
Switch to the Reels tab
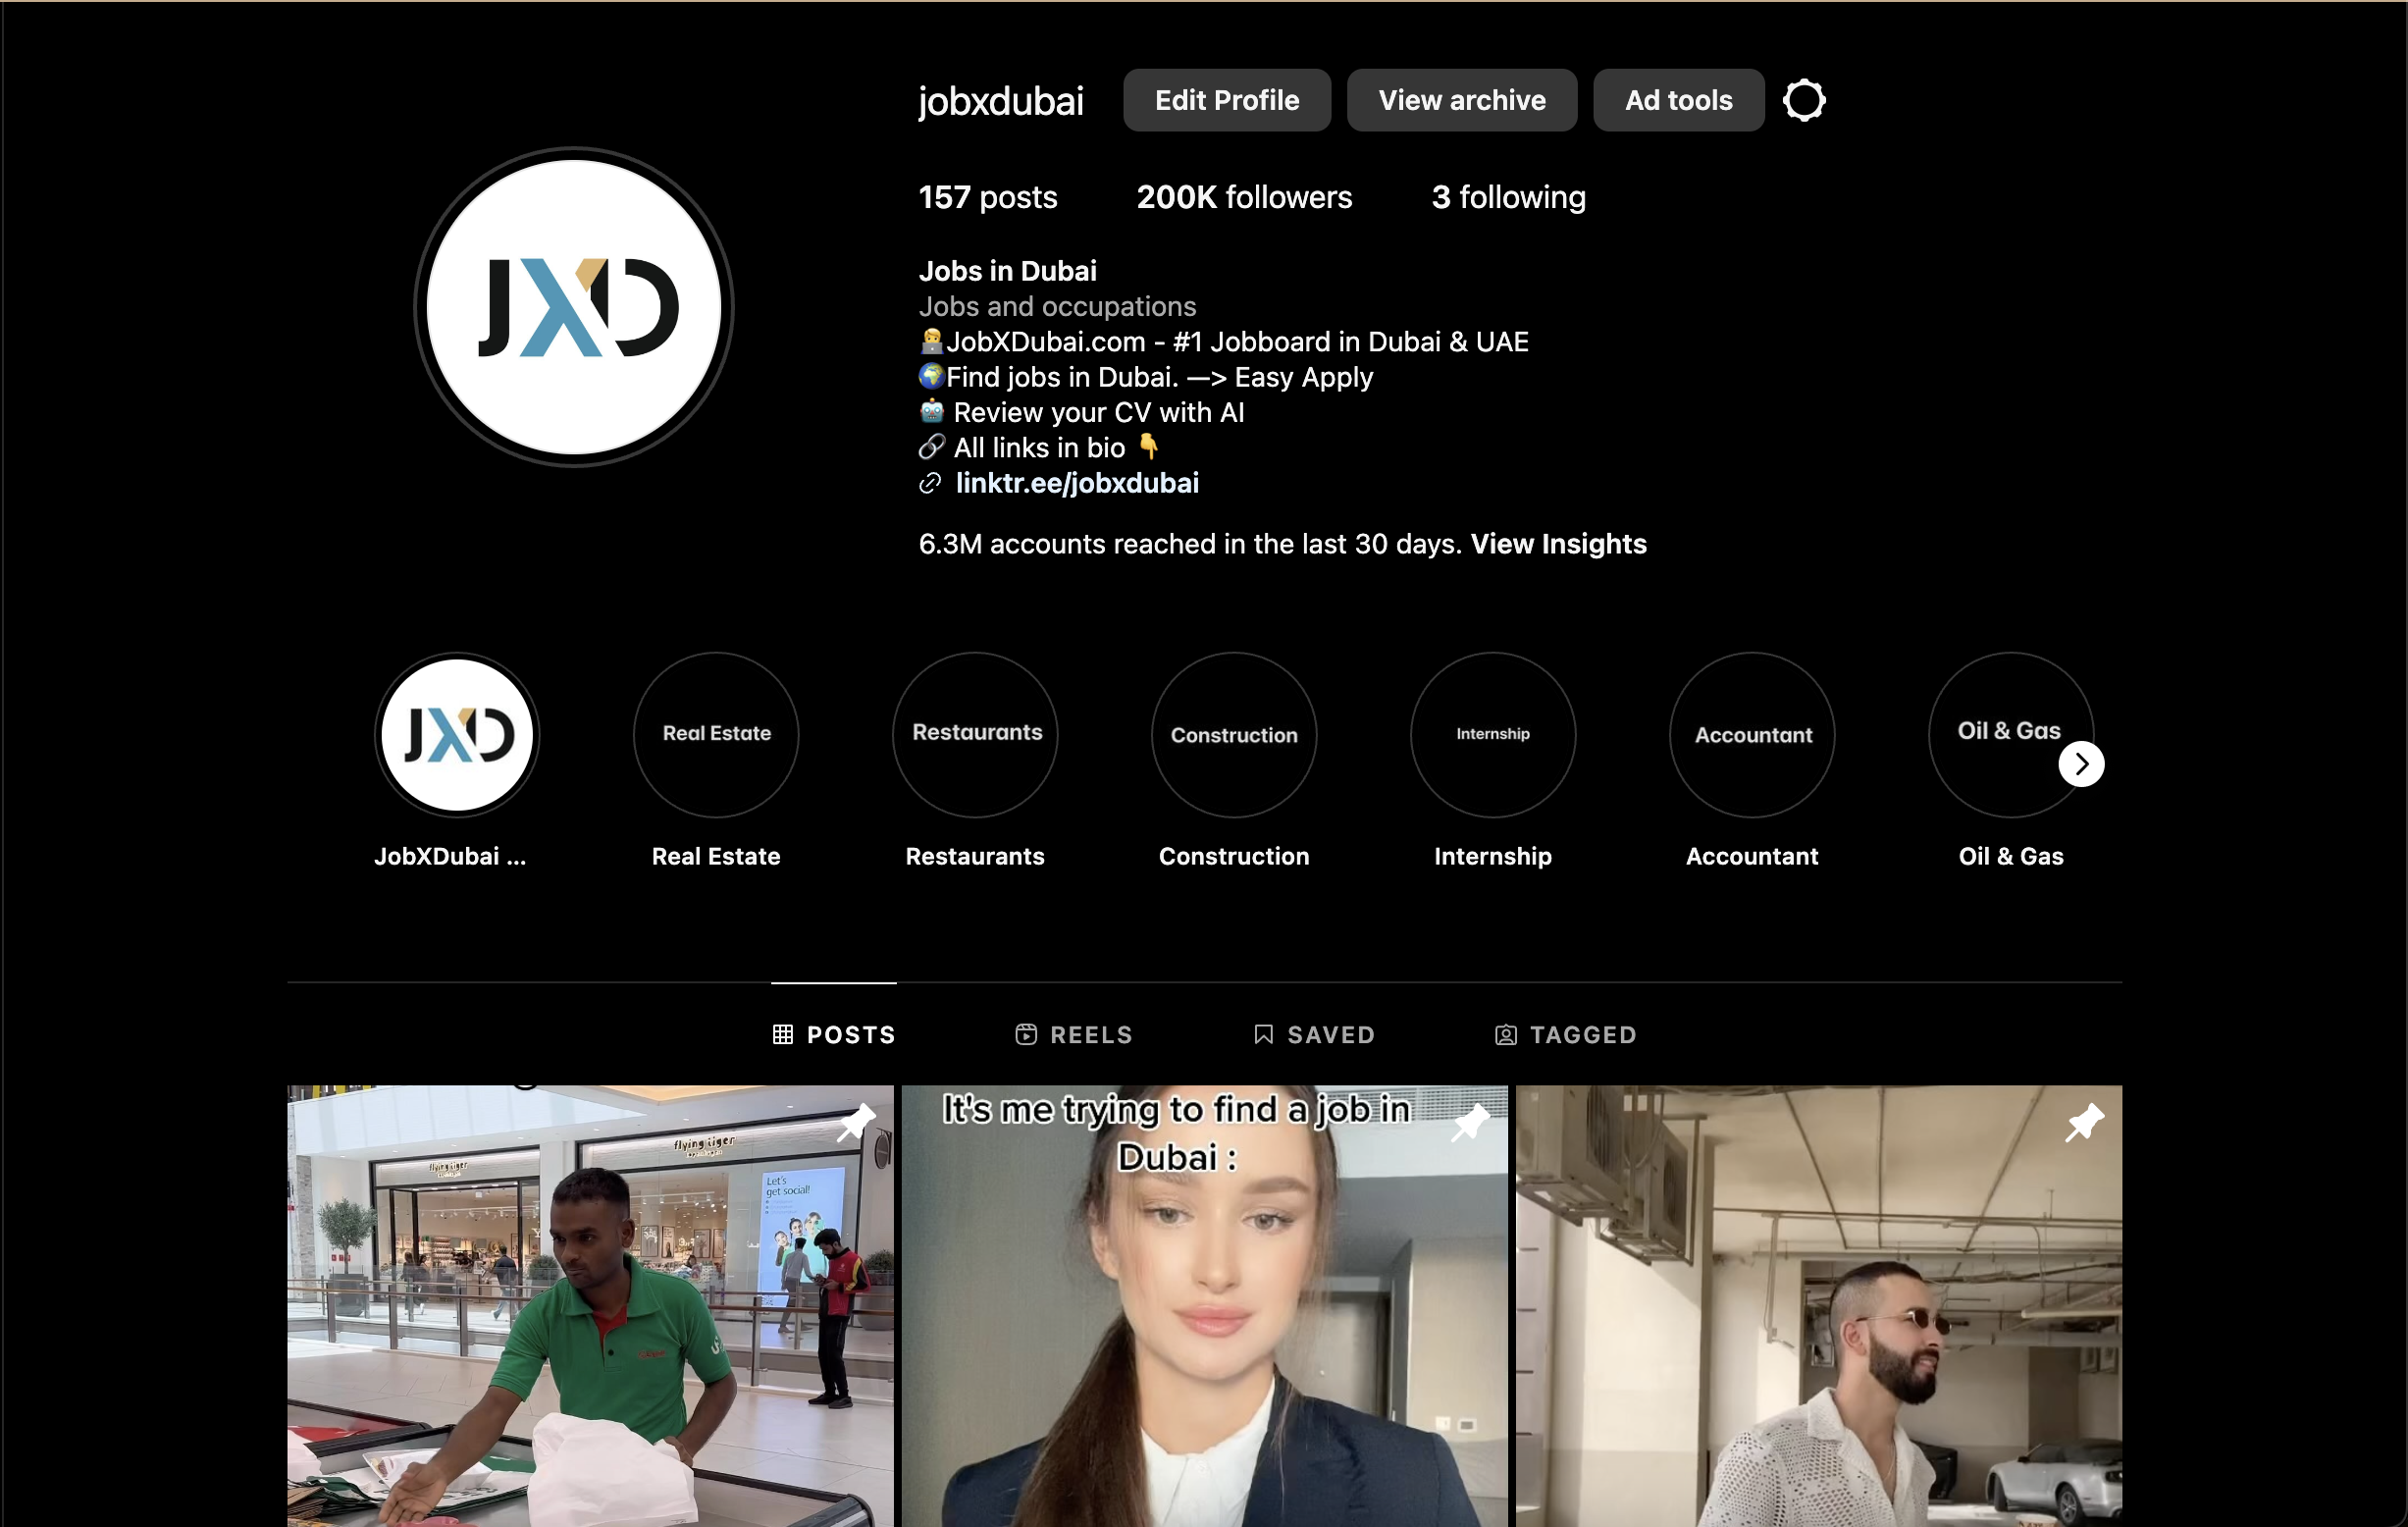click(x=1074, y=1034)
